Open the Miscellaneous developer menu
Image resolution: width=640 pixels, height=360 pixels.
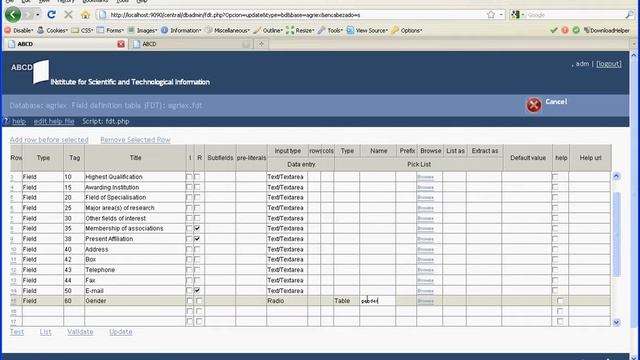(227, 30)
